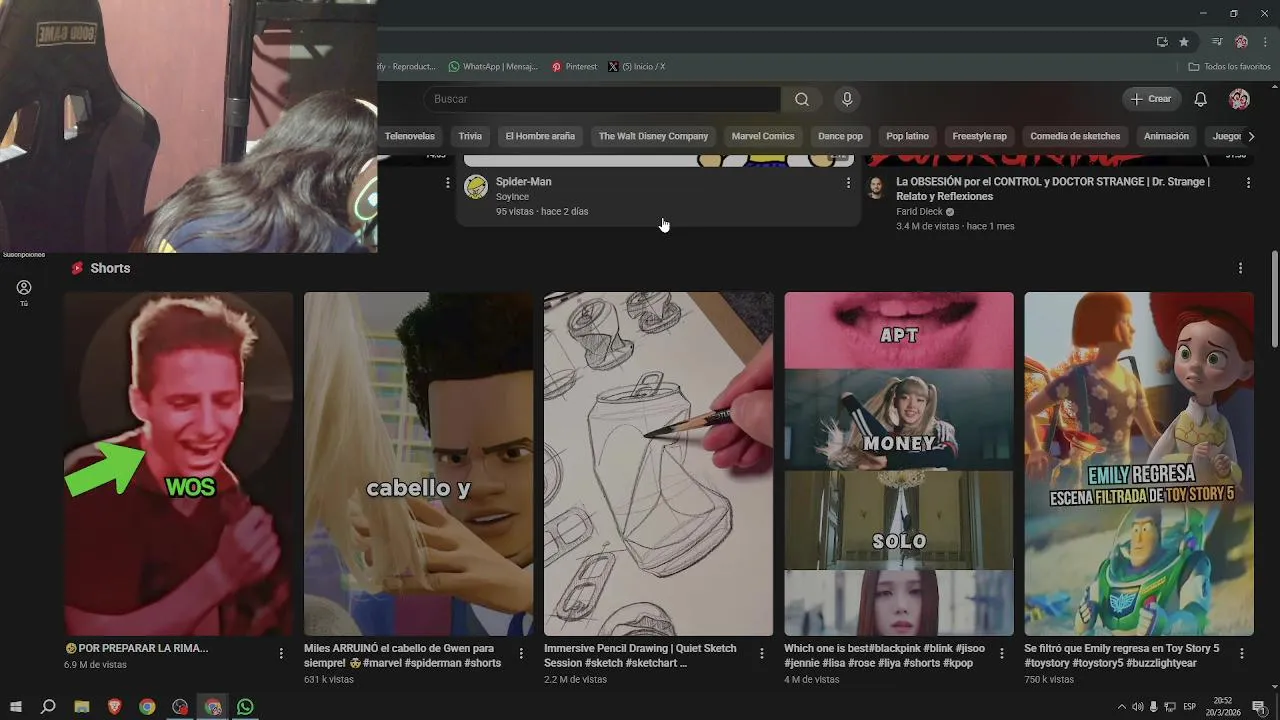Open Todos los favoritos folder

coord(1229,67)
